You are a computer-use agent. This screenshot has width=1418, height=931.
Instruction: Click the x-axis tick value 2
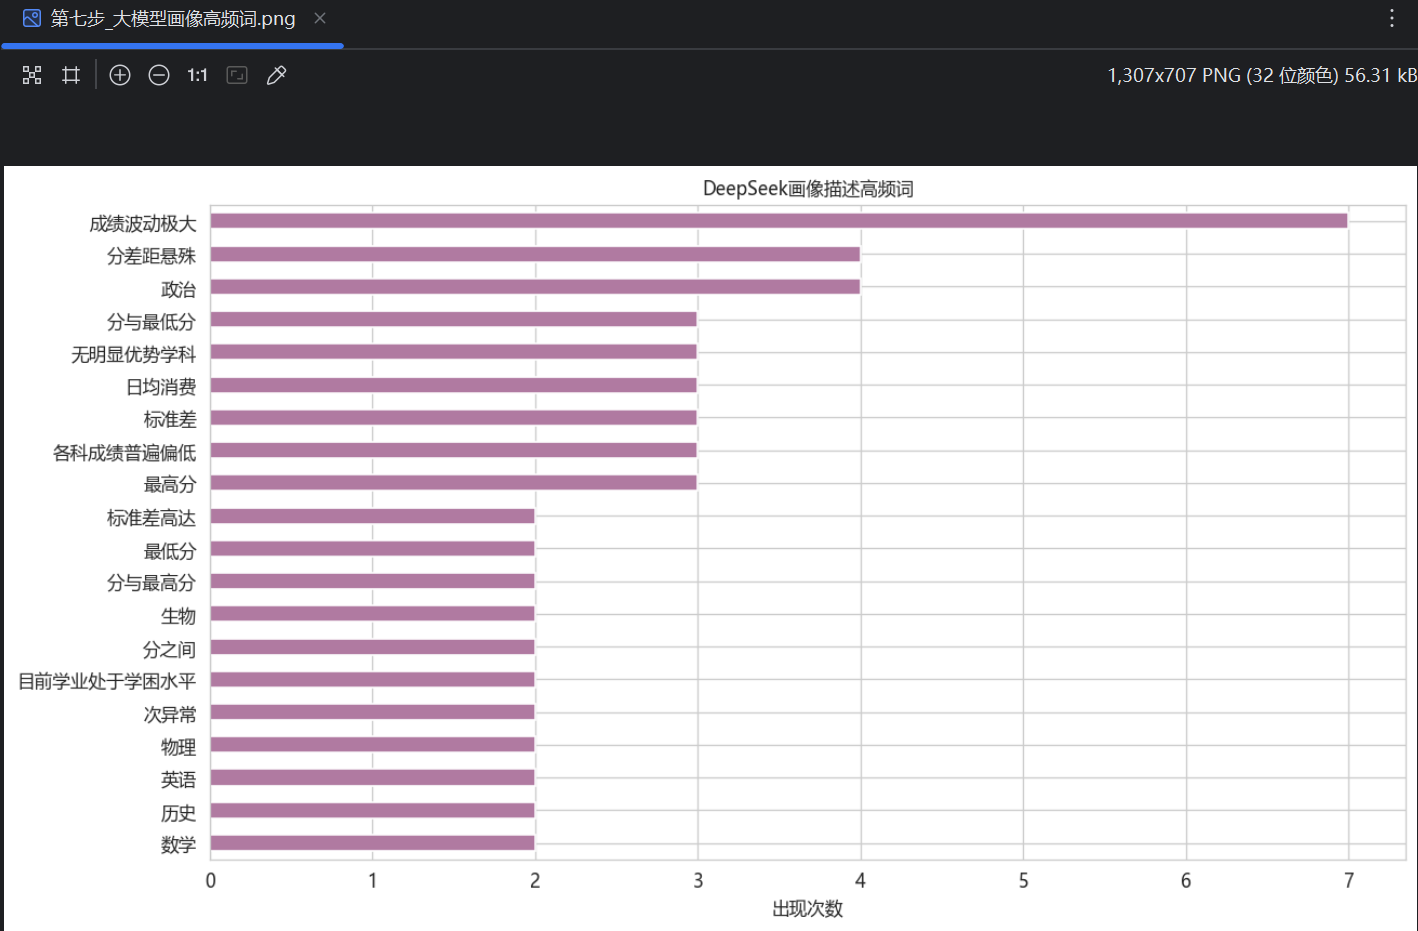pyautogui.click(x=535, y=881)
